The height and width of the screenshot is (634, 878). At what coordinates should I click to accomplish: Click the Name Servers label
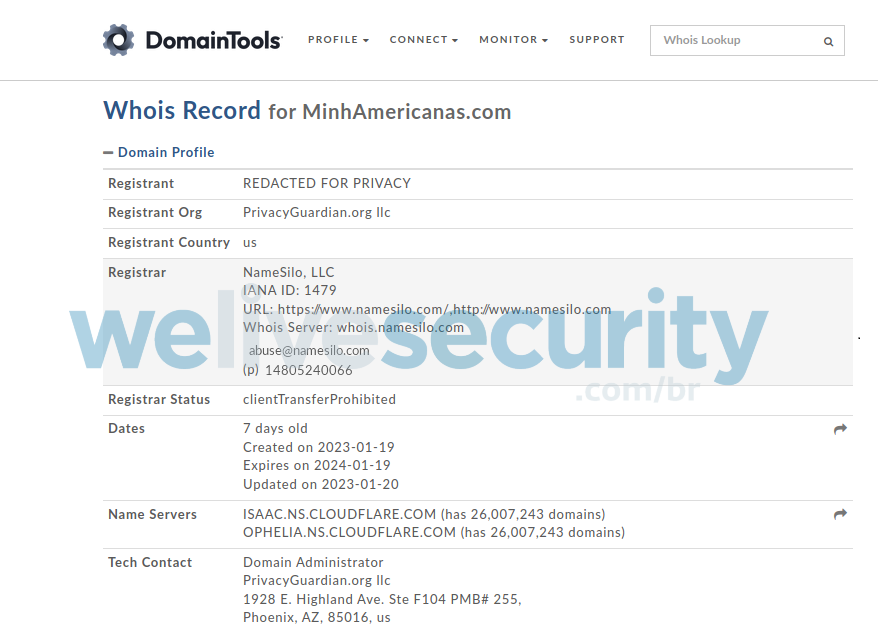[x=152, y=514]
